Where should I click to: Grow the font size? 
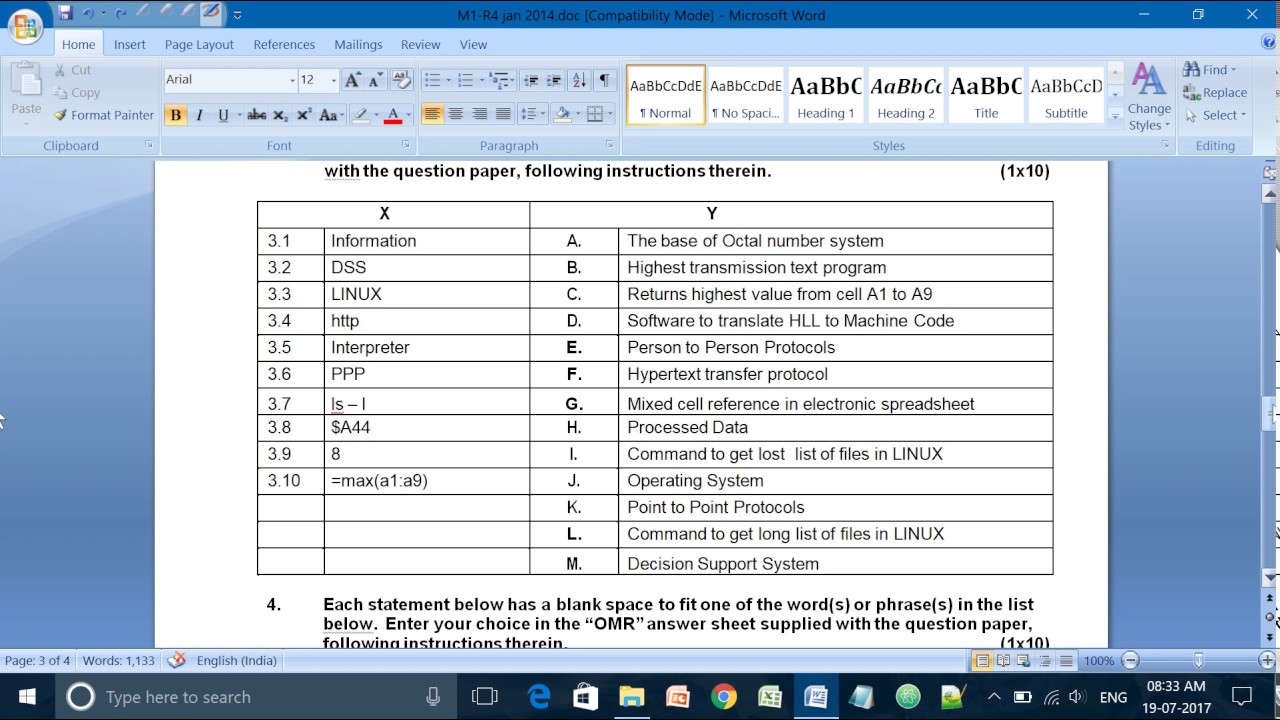coord(351,80)
